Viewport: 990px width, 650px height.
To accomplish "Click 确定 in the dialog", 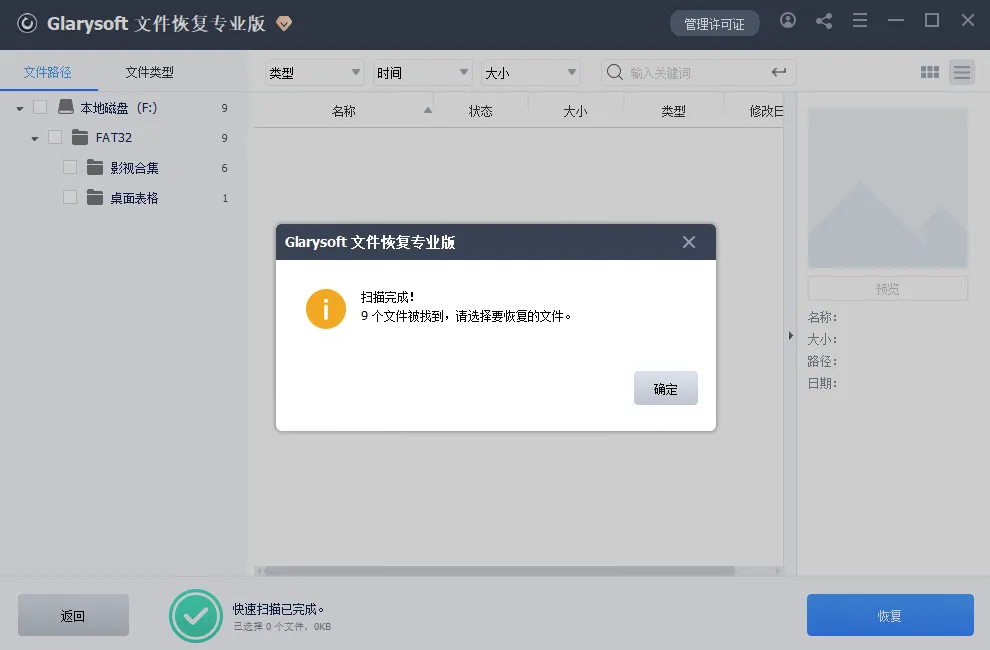I will click(665, 388).
